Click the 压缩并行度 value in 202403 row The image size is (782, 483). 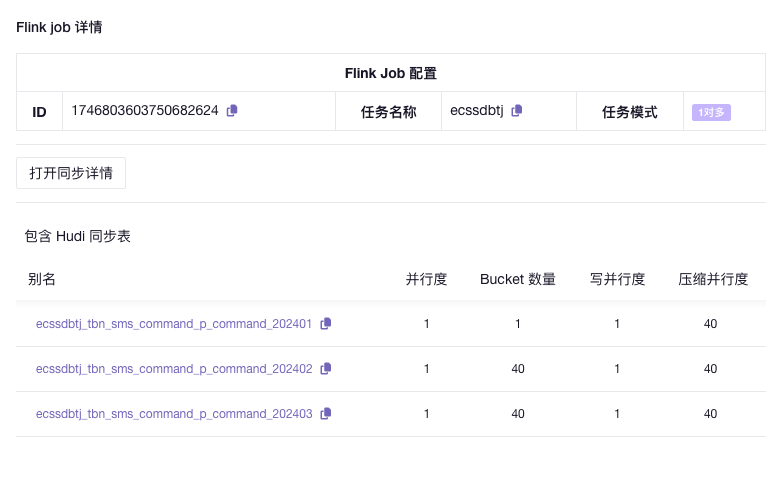(710, 414)
